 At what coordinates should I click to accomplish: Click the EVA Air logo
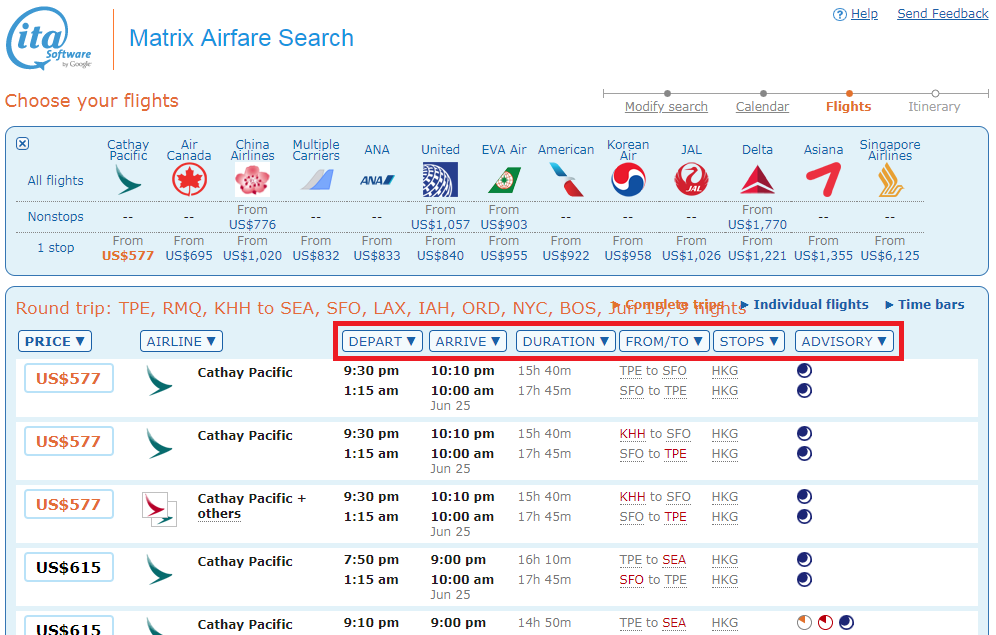504,180
